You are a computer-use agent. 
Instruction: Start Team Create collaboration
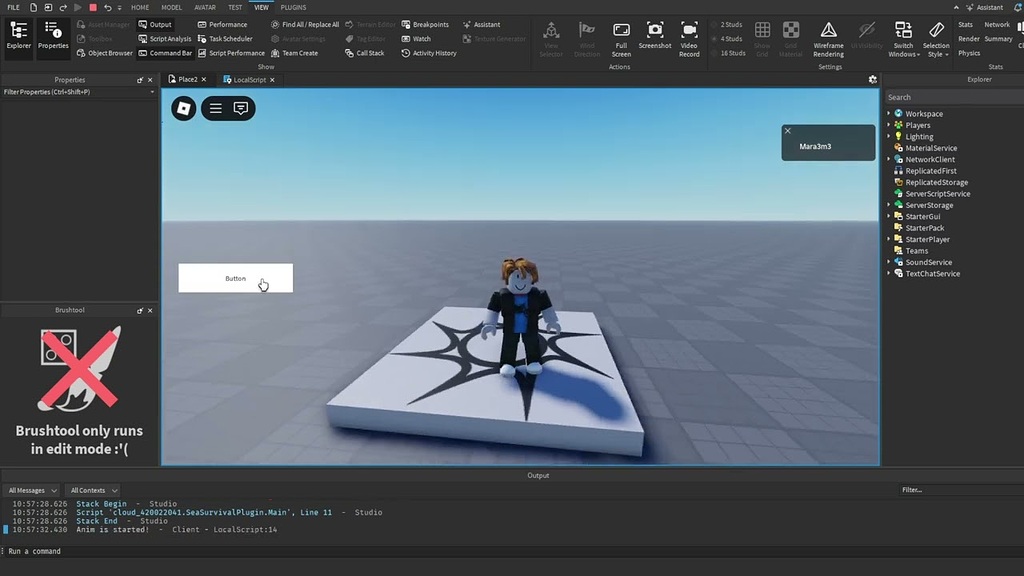tap(295, 53)
